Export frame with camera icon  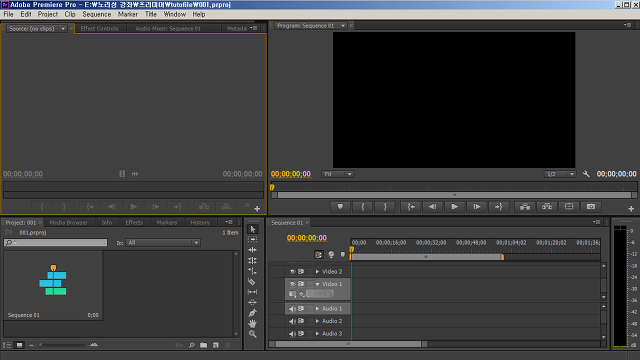click(591, 207)
